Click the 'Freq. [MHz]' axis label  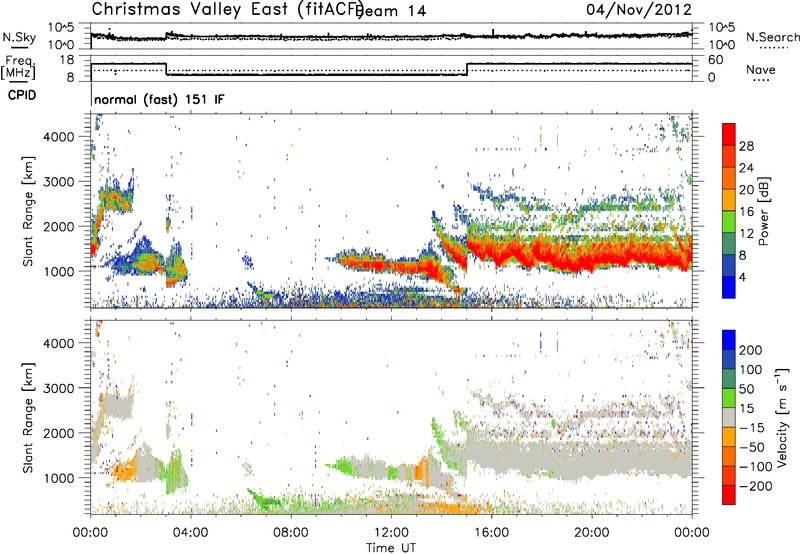point(18,67)
